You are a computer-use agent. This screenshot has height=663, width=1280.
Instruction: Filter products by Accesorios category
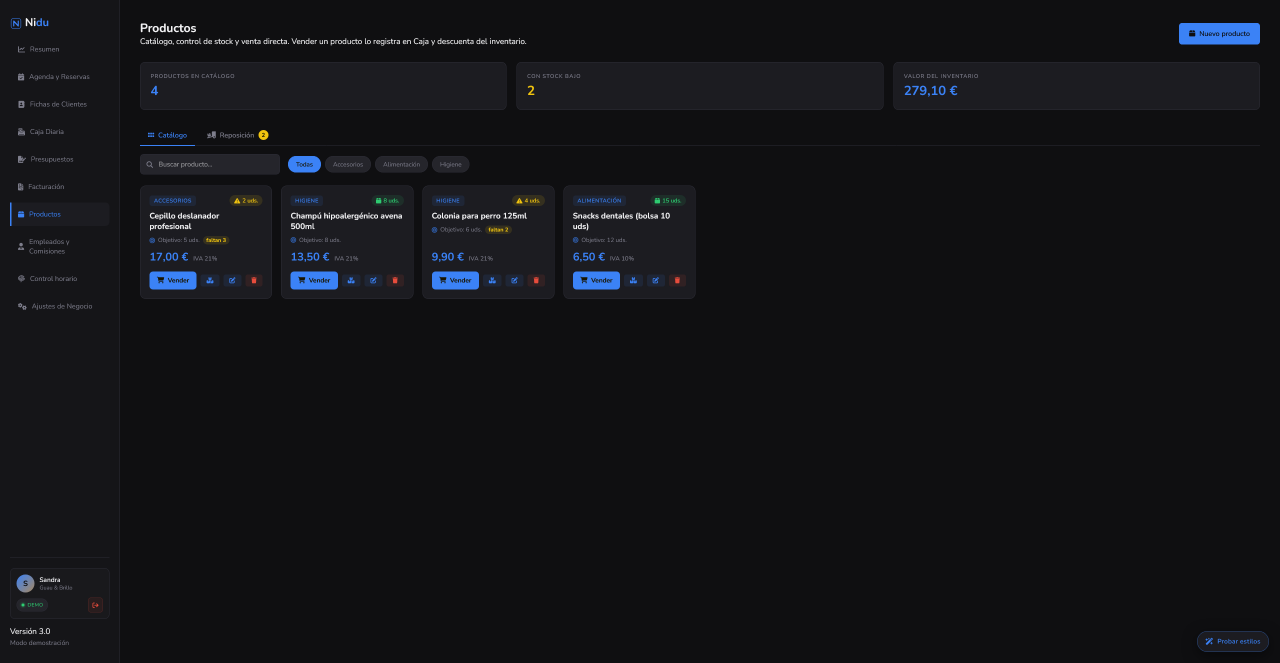(x=348, y=164)
